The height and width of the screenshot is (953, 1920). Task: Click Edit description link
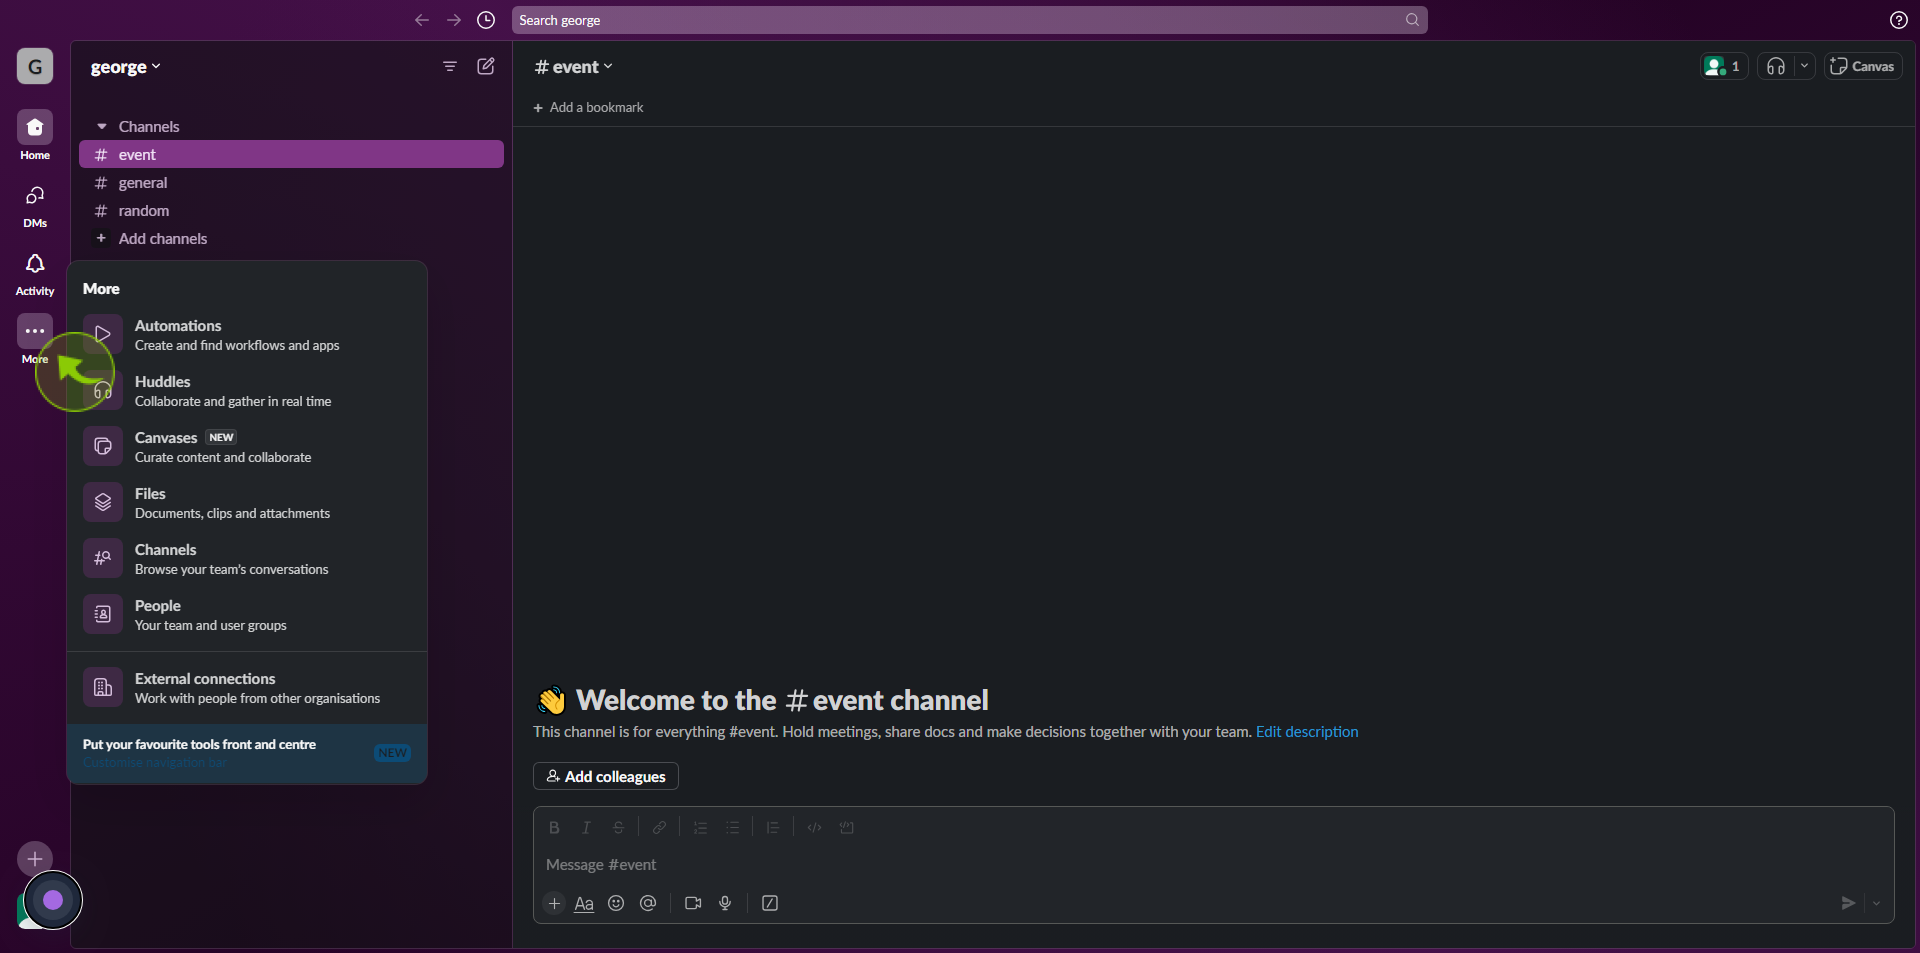point(1307,732)
